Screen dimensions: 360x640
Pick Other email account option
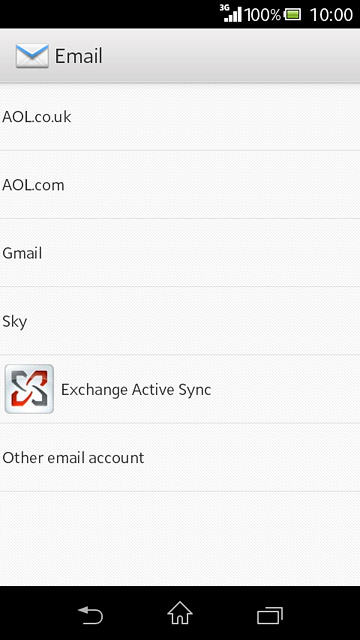click(x=180, y=458)
